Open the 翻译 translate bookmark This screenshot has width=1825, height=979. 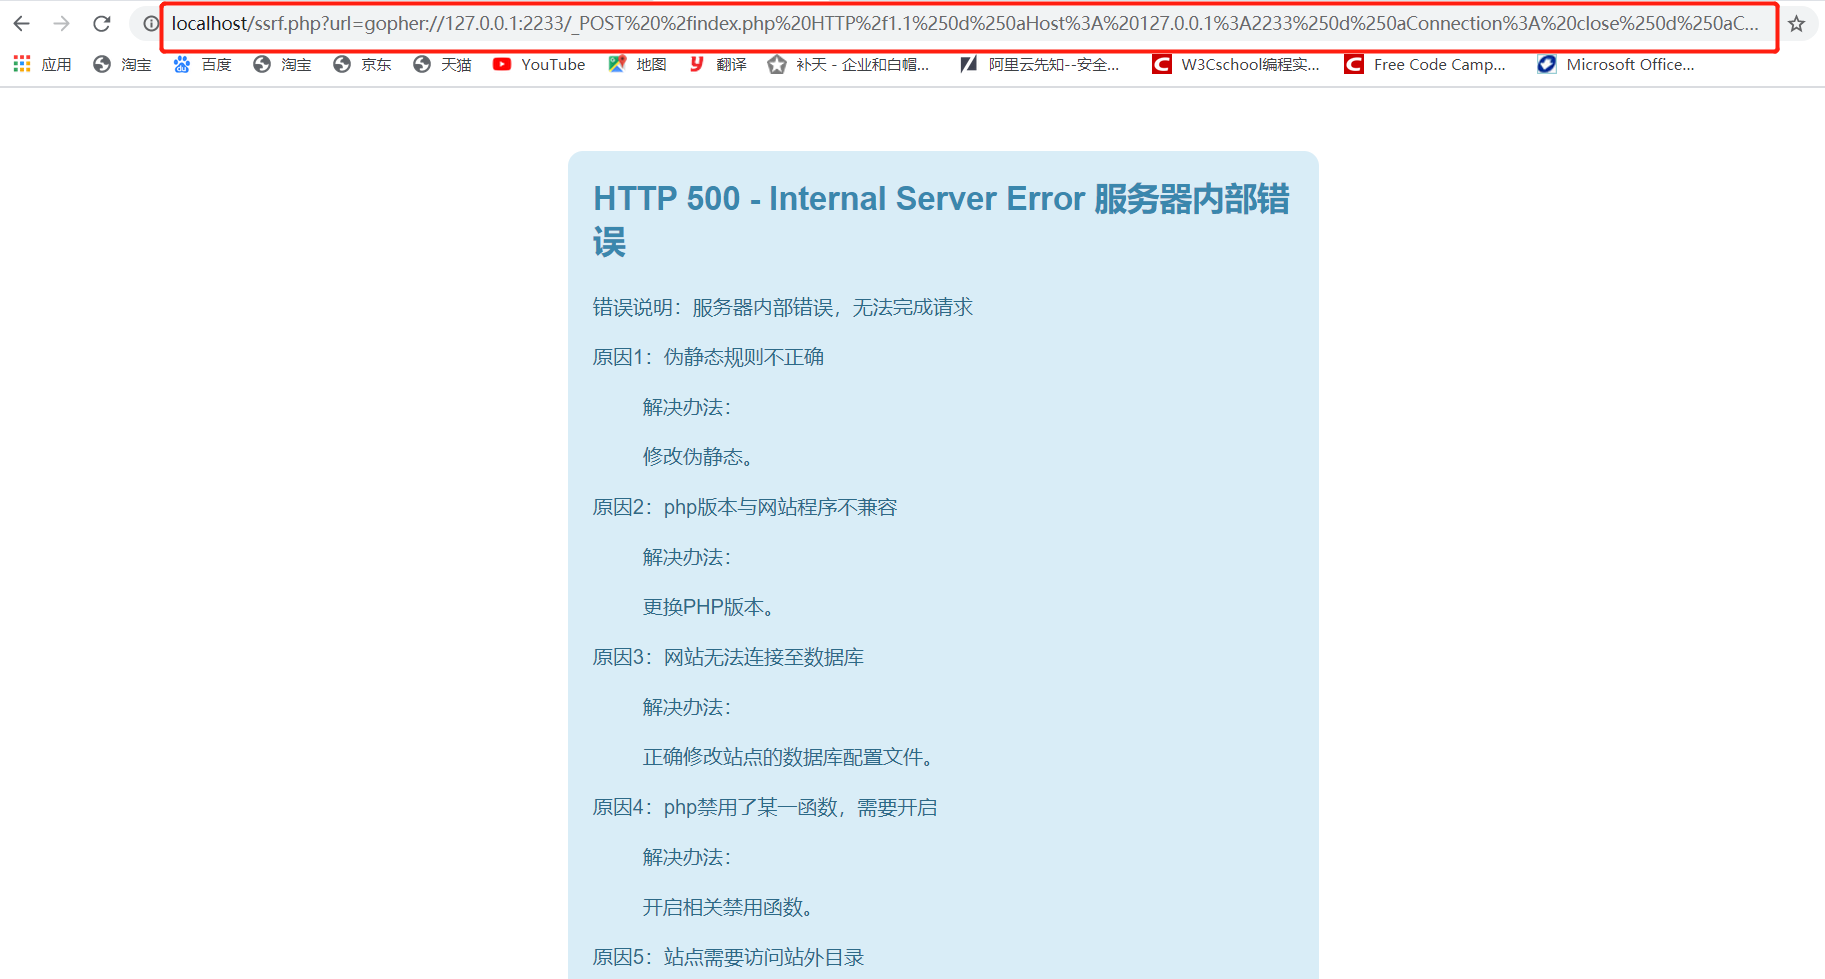(716, 64)
